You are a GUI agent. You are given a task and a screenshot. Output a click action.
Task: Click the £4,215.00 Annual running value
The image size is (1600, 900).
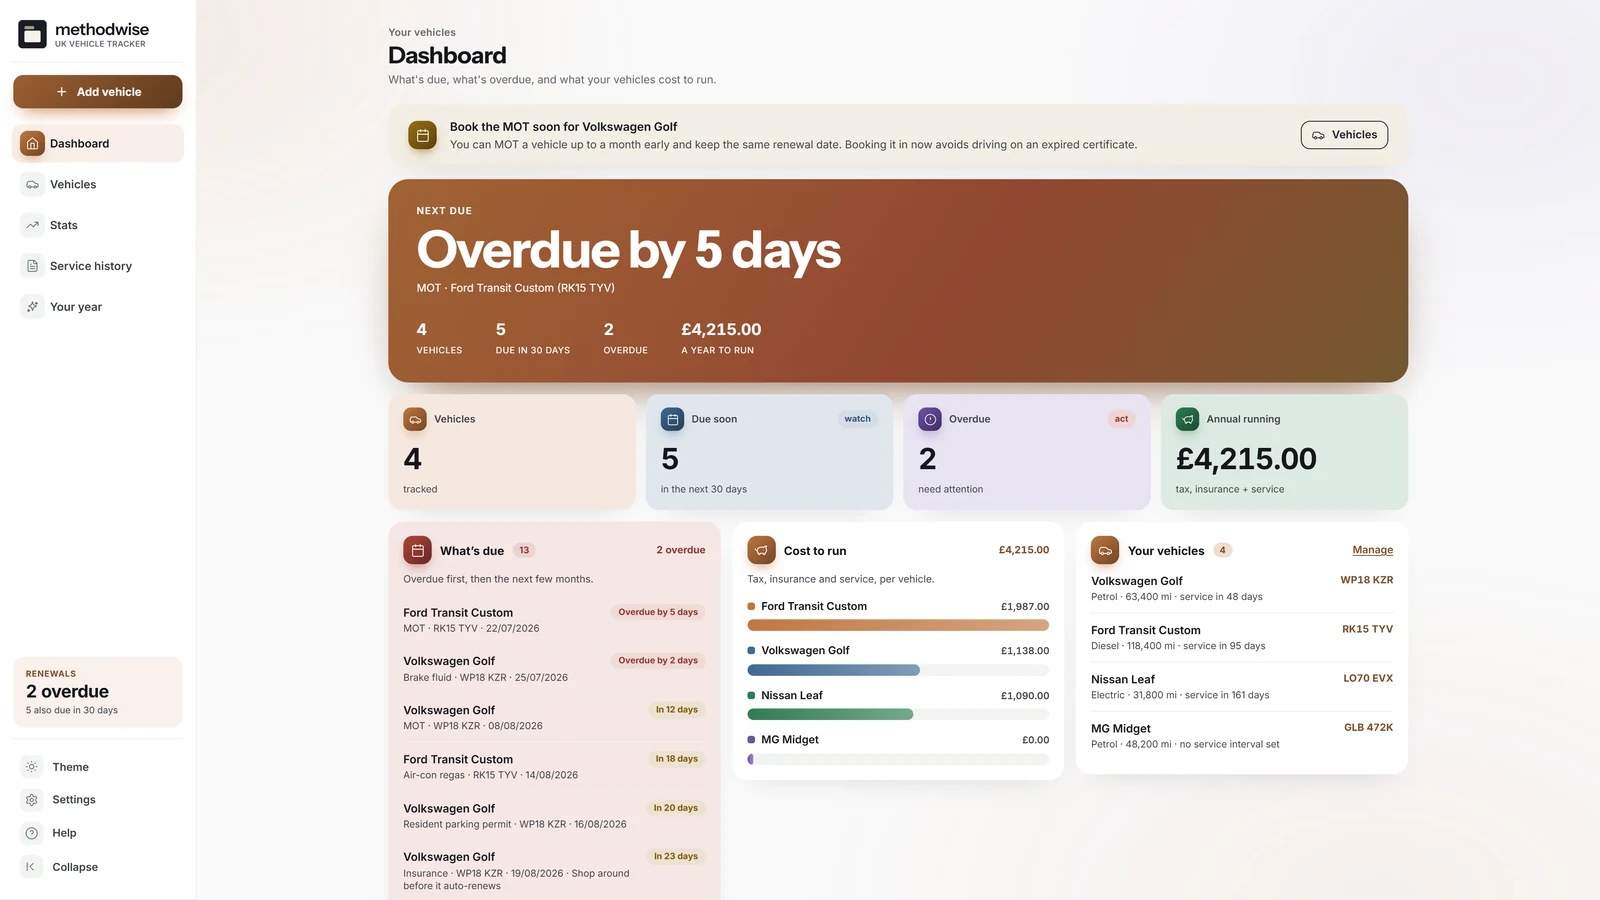[1246, 459]
